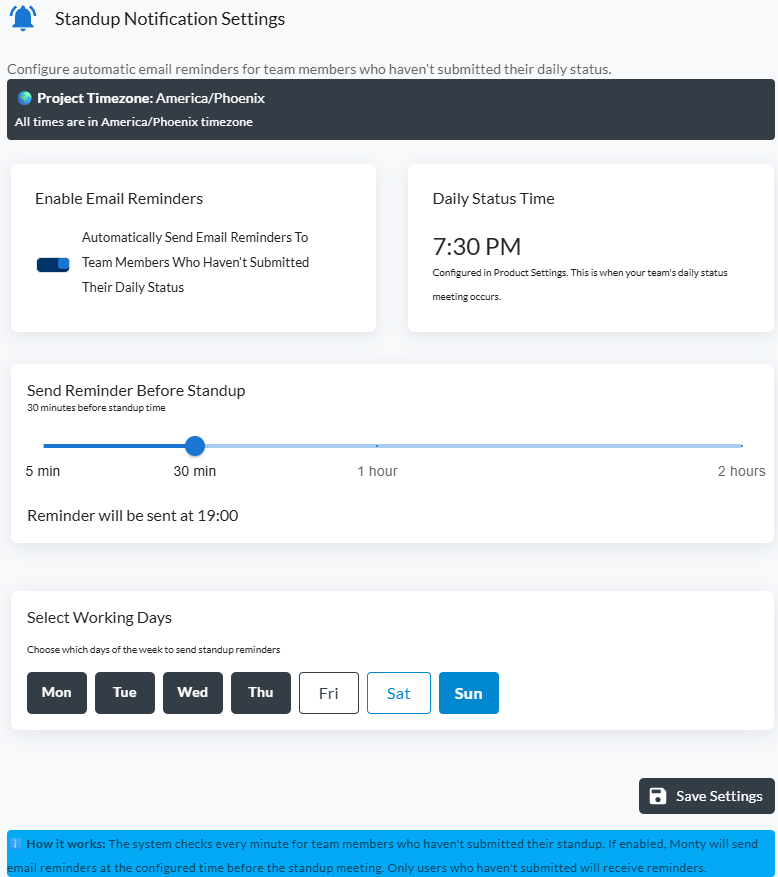This screenshot has width=778, height=877.
Task: Toggle Wed working day
Action: point(193,692)
